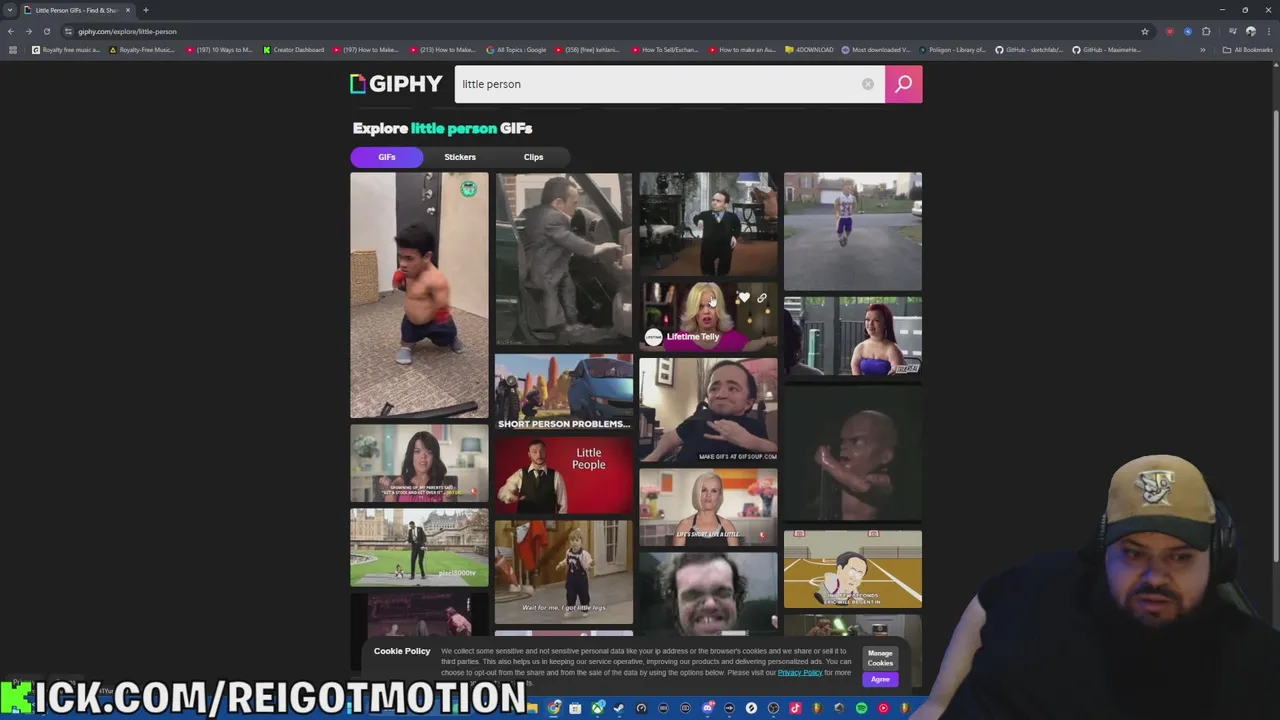Click the GIPHY logo
The height and width of the screenshot is (720, 1280).
click(396, 84)
